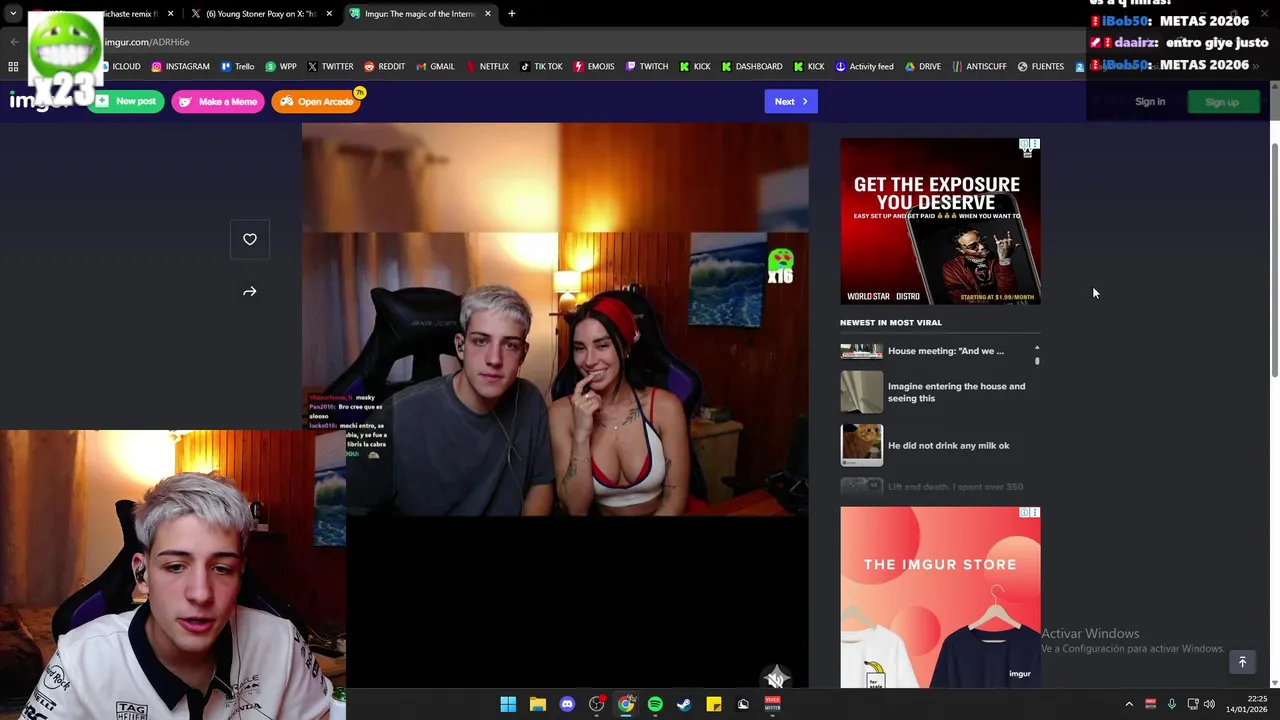Click The Imgur Store advertisement
1280x720 pixels.
tap(940, 597)
